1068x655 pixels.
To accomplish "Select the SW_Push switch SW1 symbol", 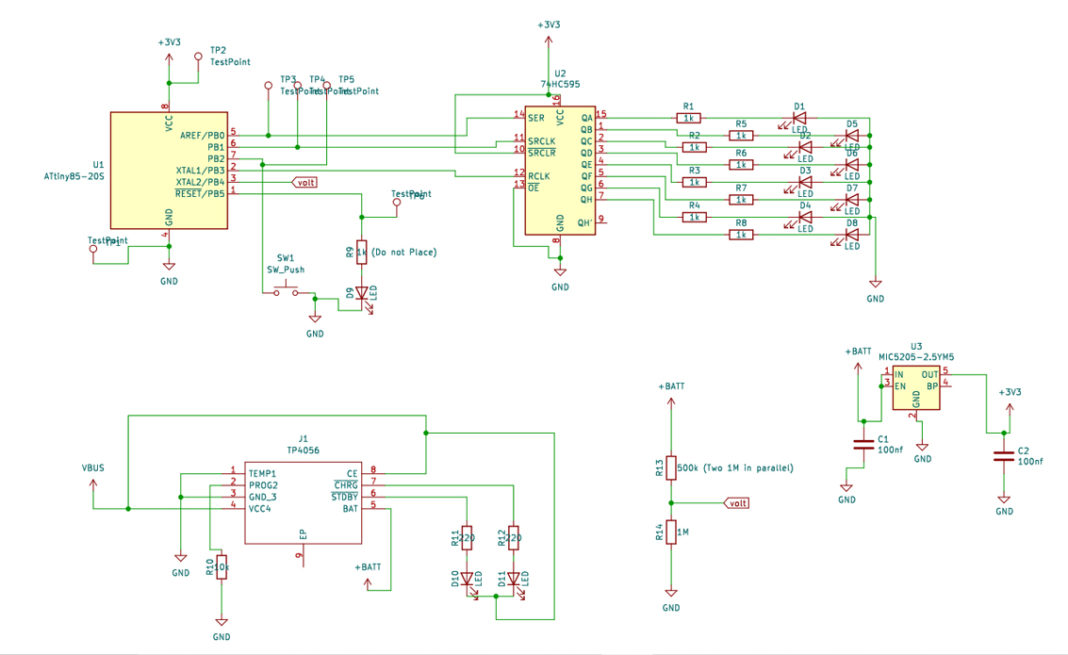I will [x=285, y=292].
